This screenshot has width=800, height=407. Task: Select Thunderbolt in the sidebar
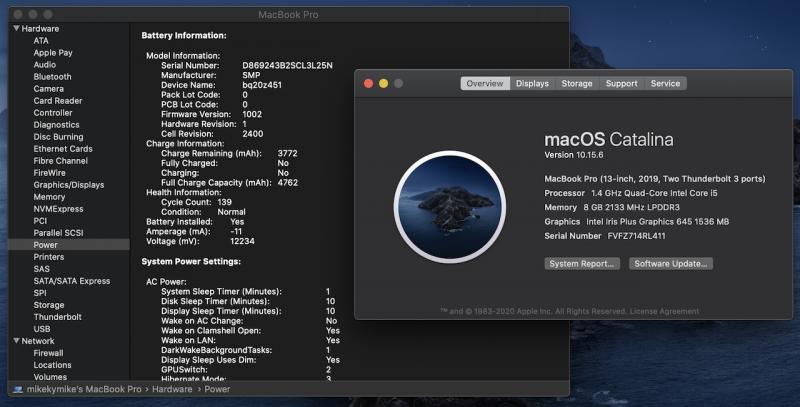pyautogui.click(x=58, y=317)
